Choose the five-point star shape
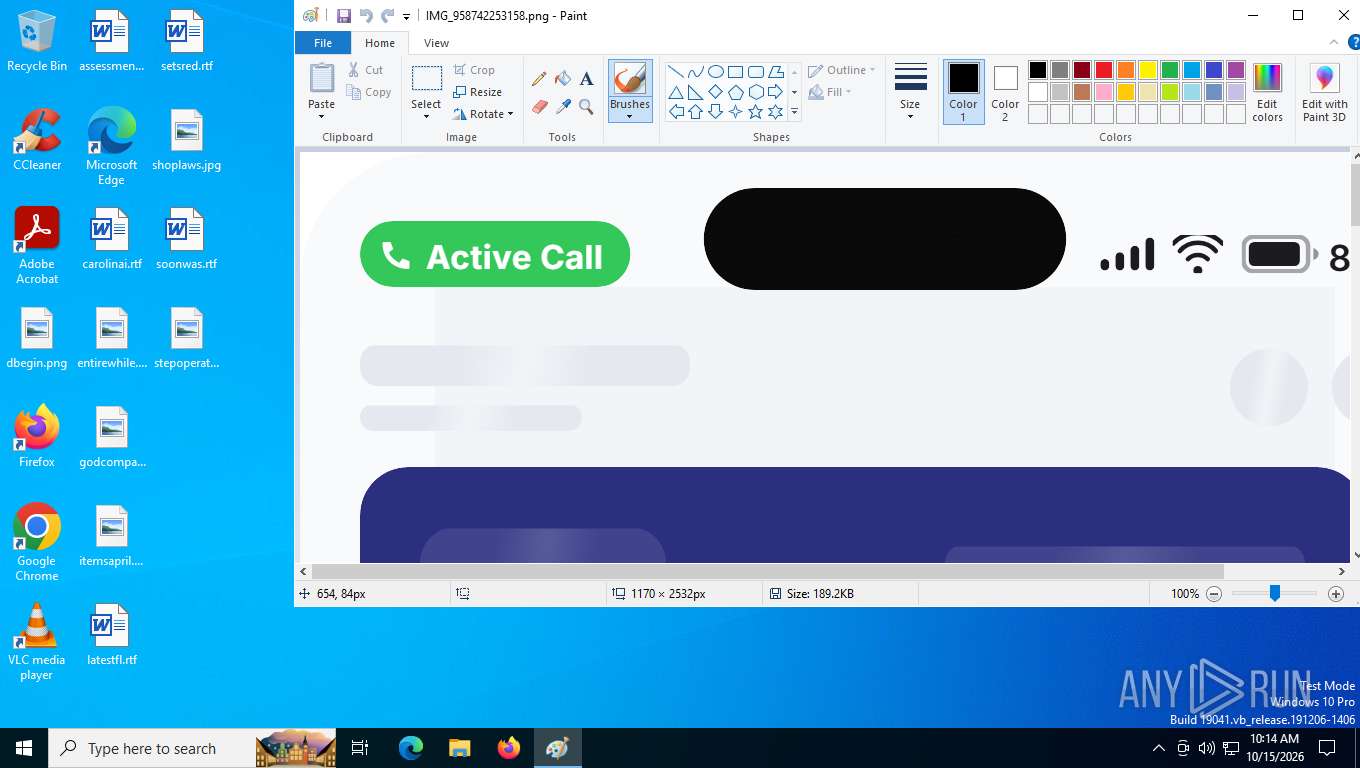The width and height of the screenshot is (1360, 768). (755, 111)
